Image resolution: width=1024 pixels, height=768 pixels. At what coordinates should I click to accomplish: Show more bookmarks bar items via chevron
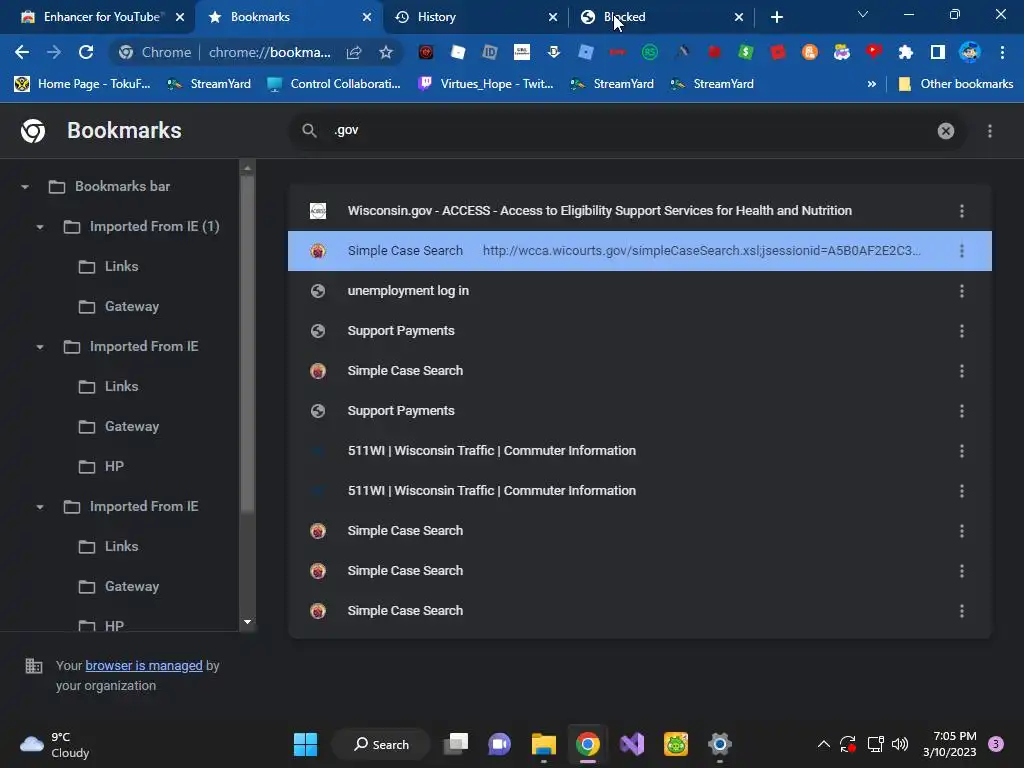(x=871, y=84)
